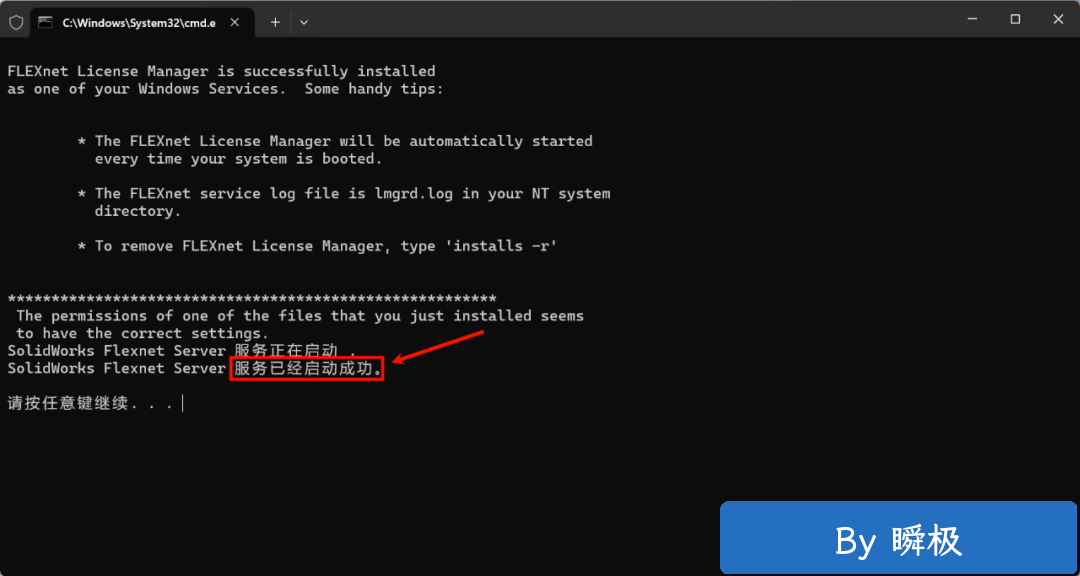Close the terminal window

(x=1058, y=19)
